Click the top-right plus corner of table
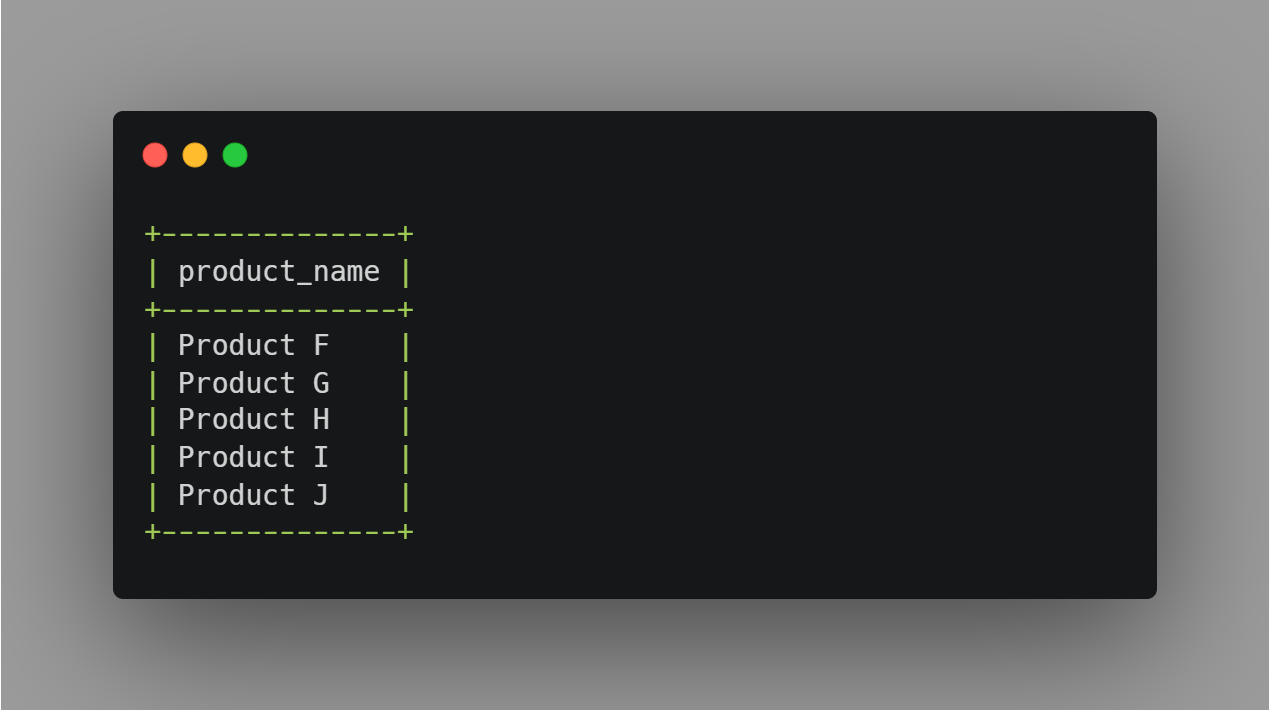Image resolution: width=1270 pixels, height=710 pixels. 405,235
